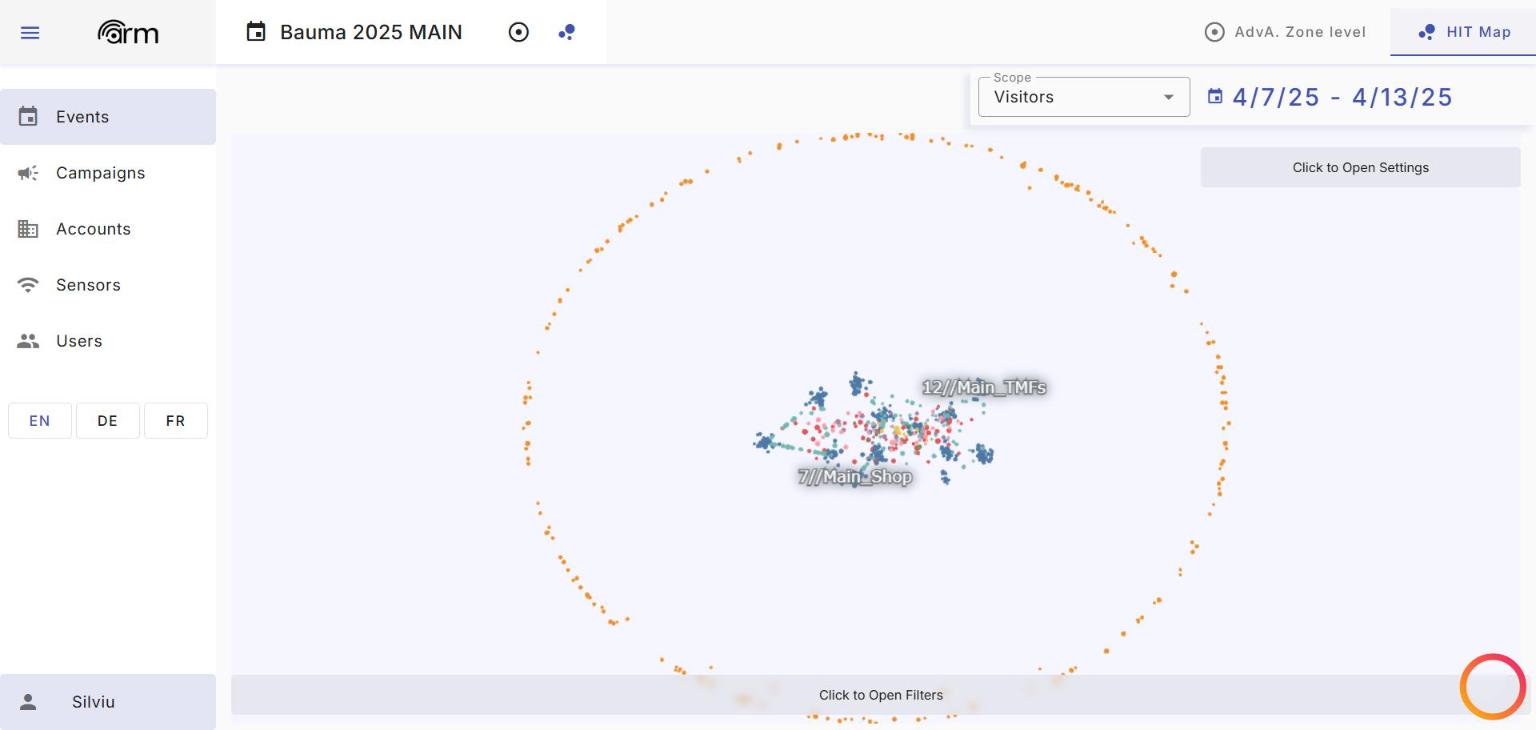
Task: Open the hamburger menu icon
Action: pos(30,32)
